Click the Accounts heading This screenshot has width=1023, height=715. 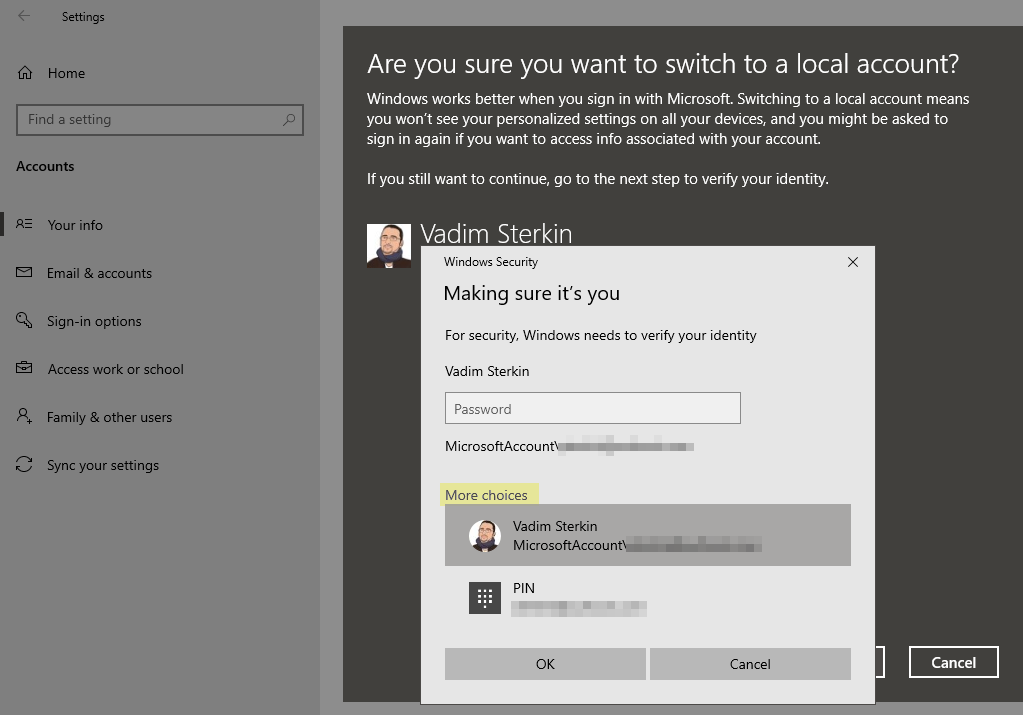[45, 166]
